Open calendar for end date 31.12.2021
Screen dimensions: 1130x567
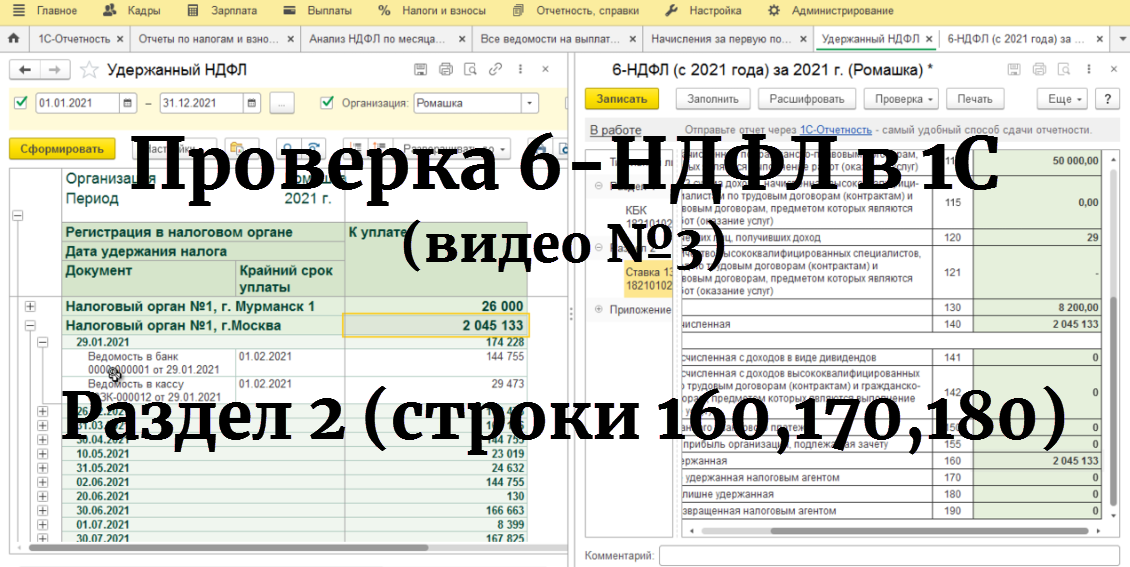click(x=252, y=103)
